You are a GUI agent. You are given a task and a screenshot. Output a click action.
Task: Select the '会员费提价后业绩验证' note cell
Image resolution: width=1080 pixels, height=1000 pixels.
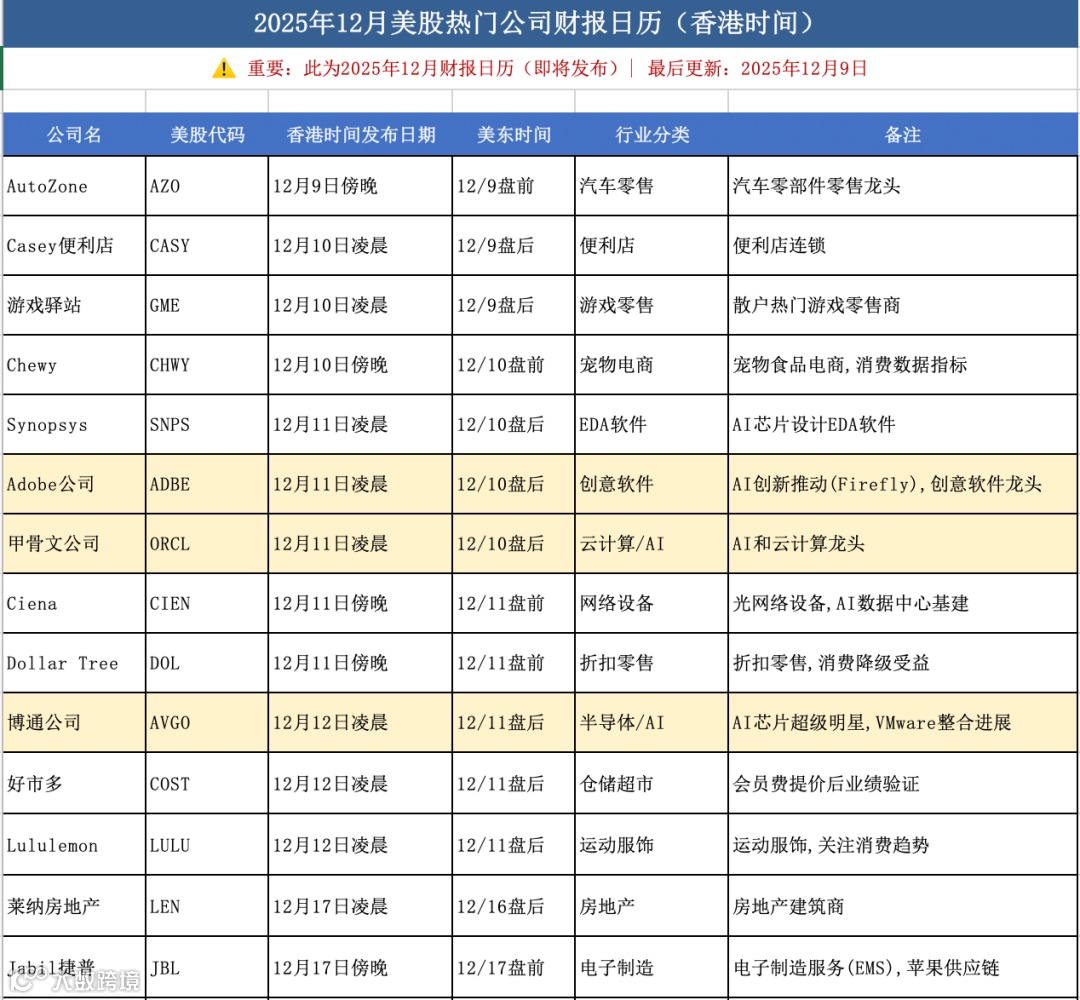(903, 783)
